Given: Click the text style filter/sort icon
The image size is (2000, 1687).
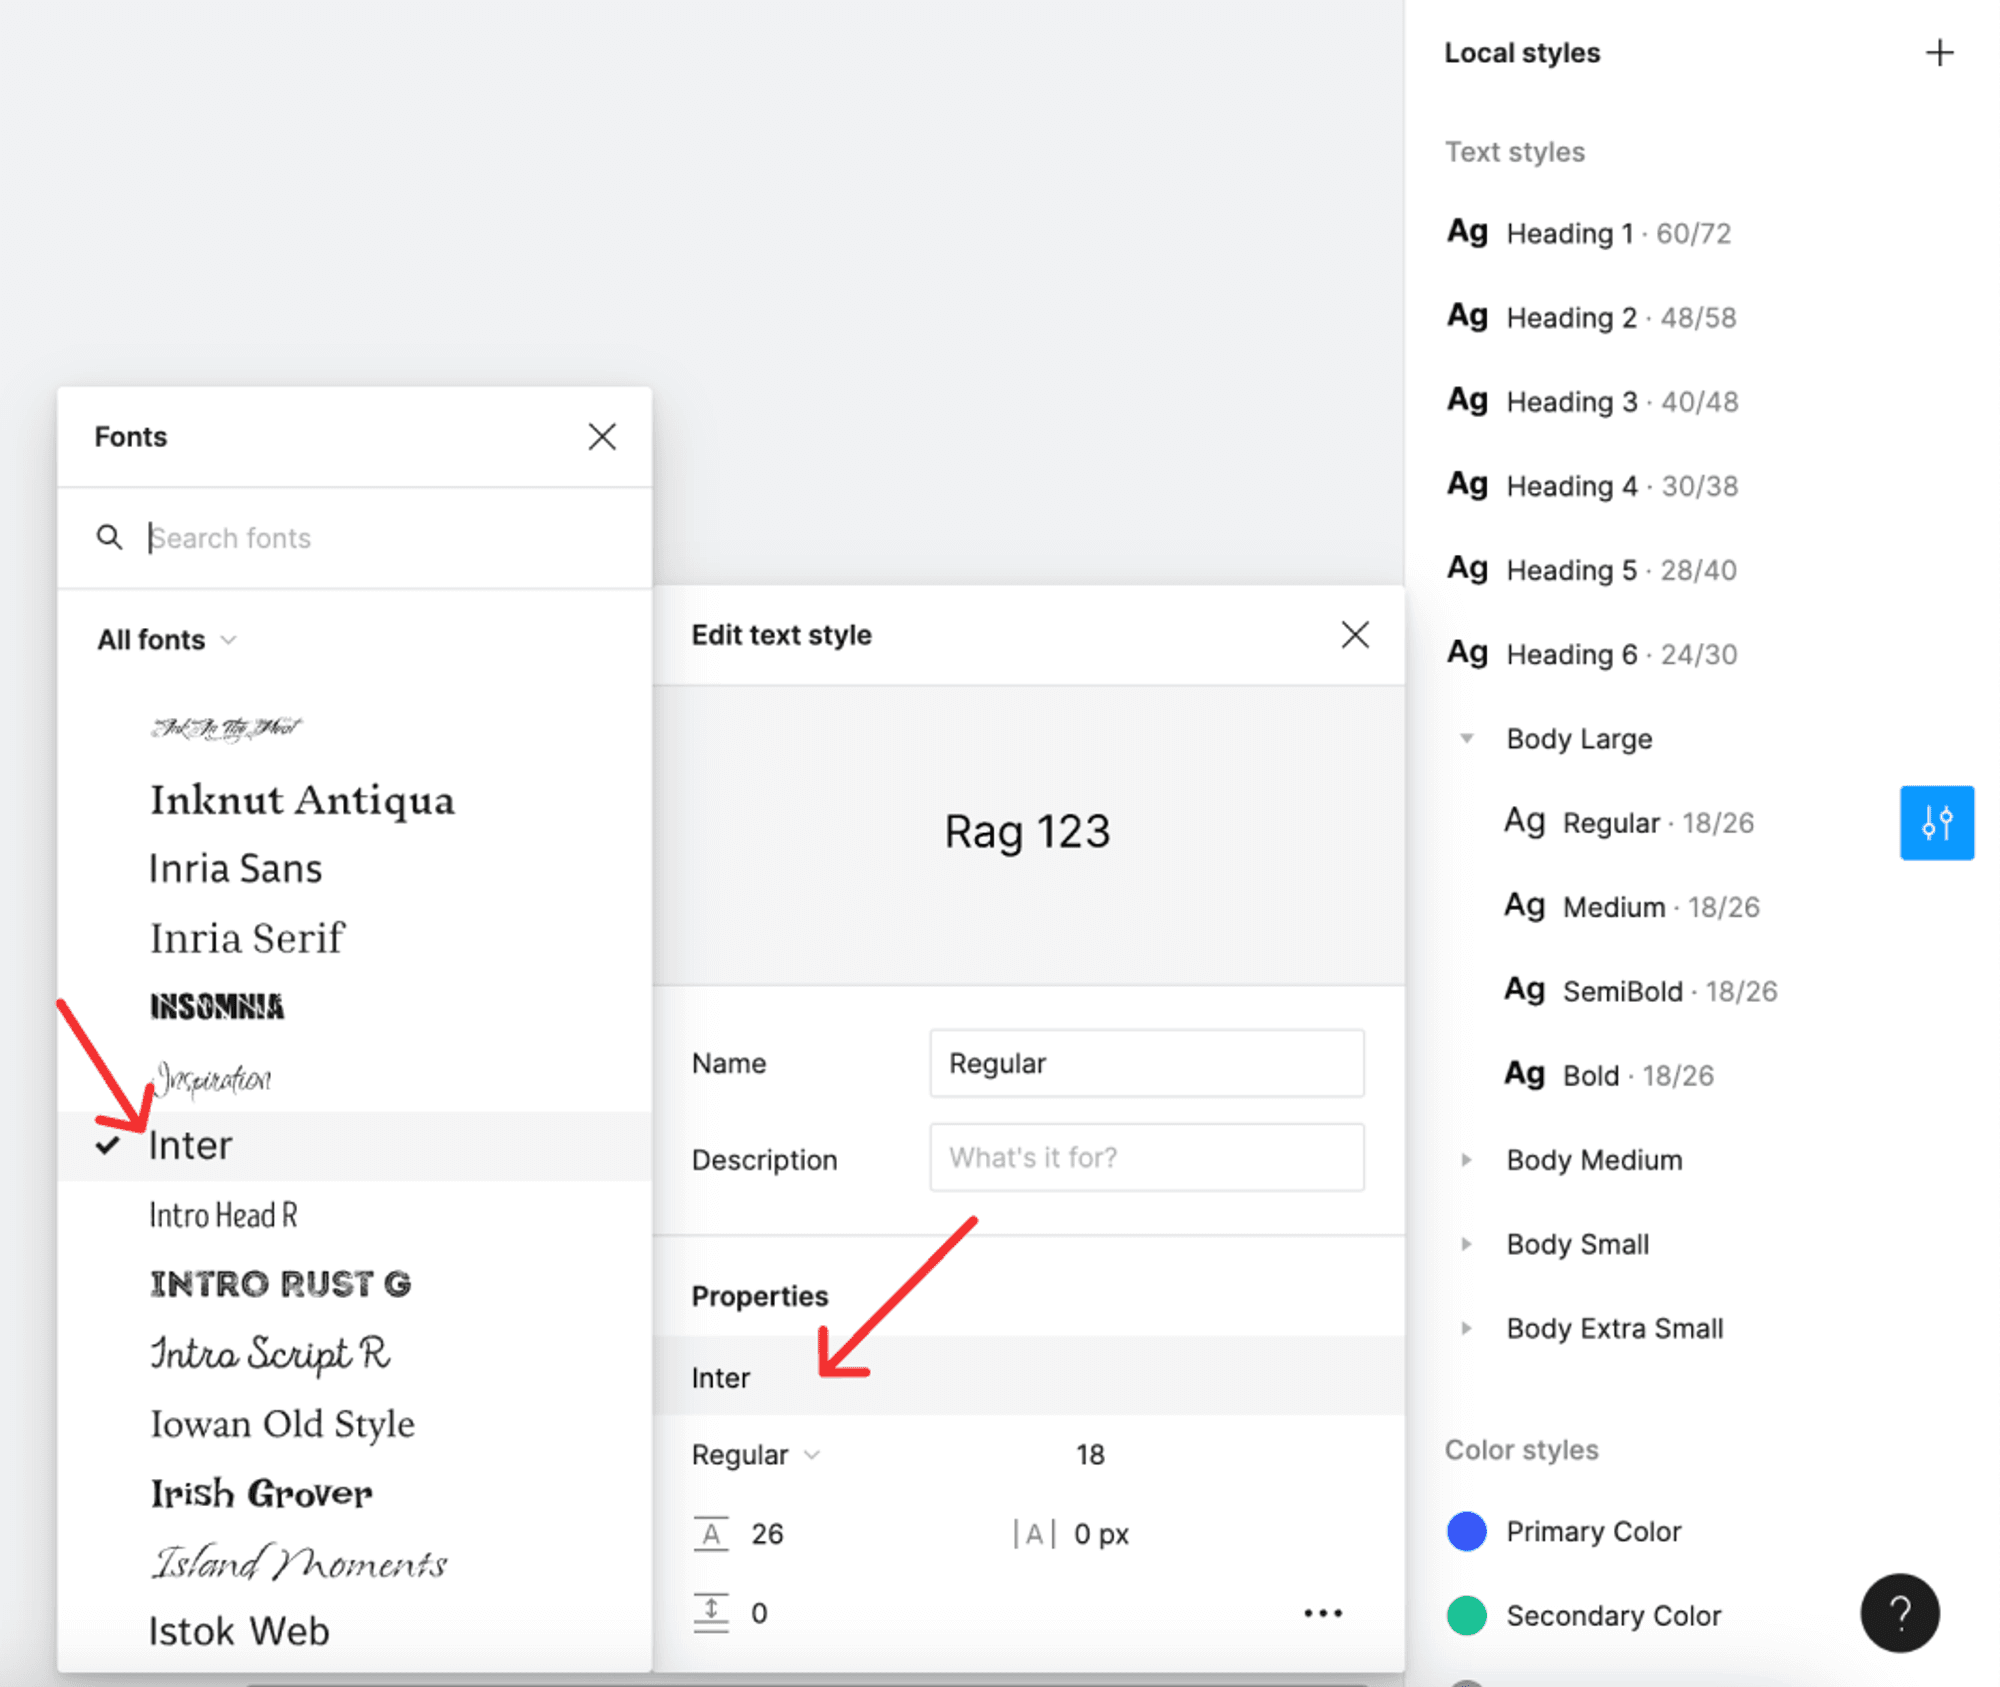Looking at the screenshot, I should pos(1938,820).
